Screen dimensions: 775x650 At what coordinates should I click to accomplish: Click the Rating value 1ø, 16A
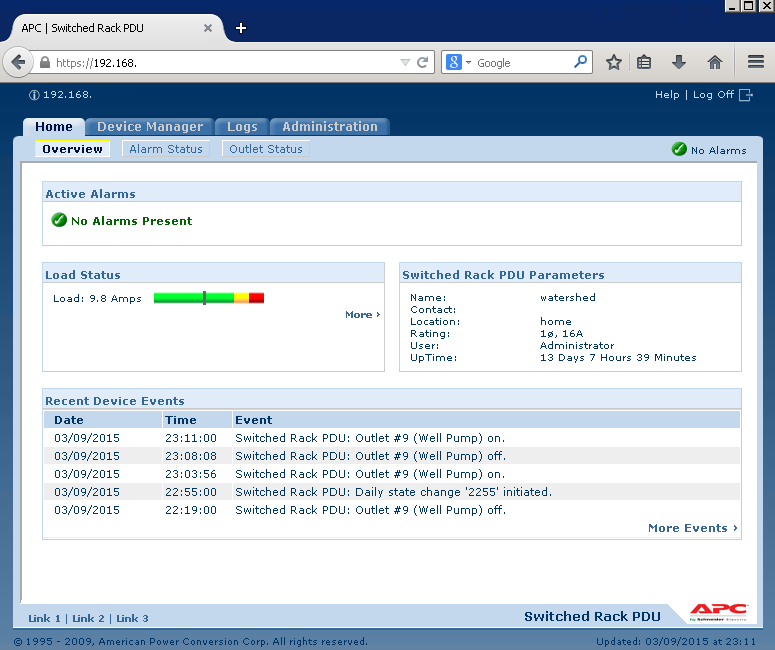point(561,334)
